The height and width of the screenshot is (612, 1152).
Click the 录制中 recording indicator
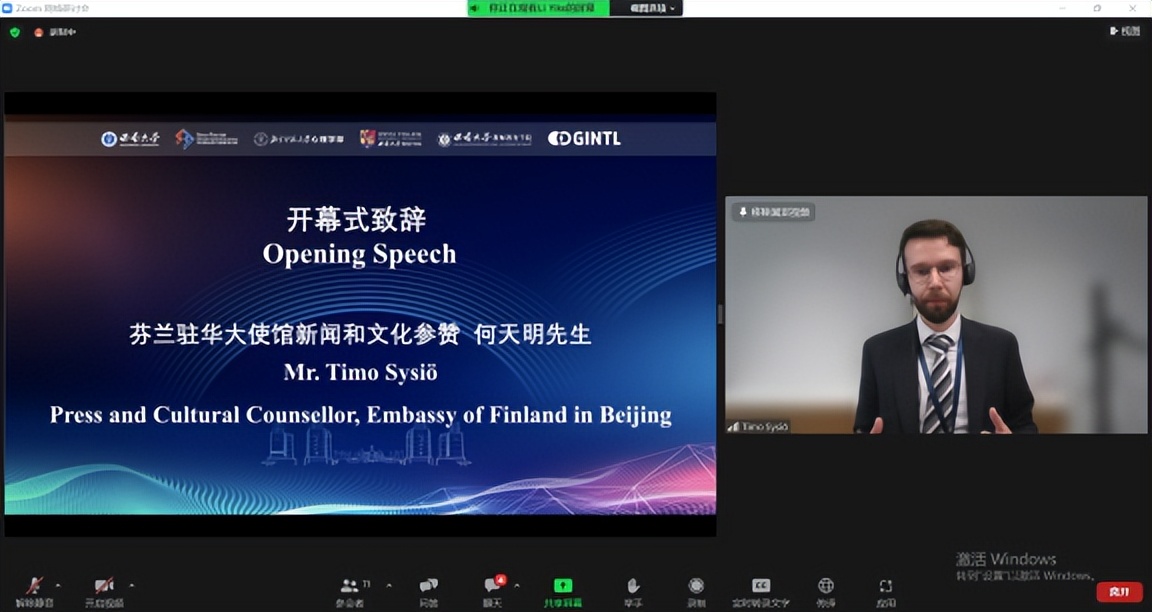click(x=52, y=30)
